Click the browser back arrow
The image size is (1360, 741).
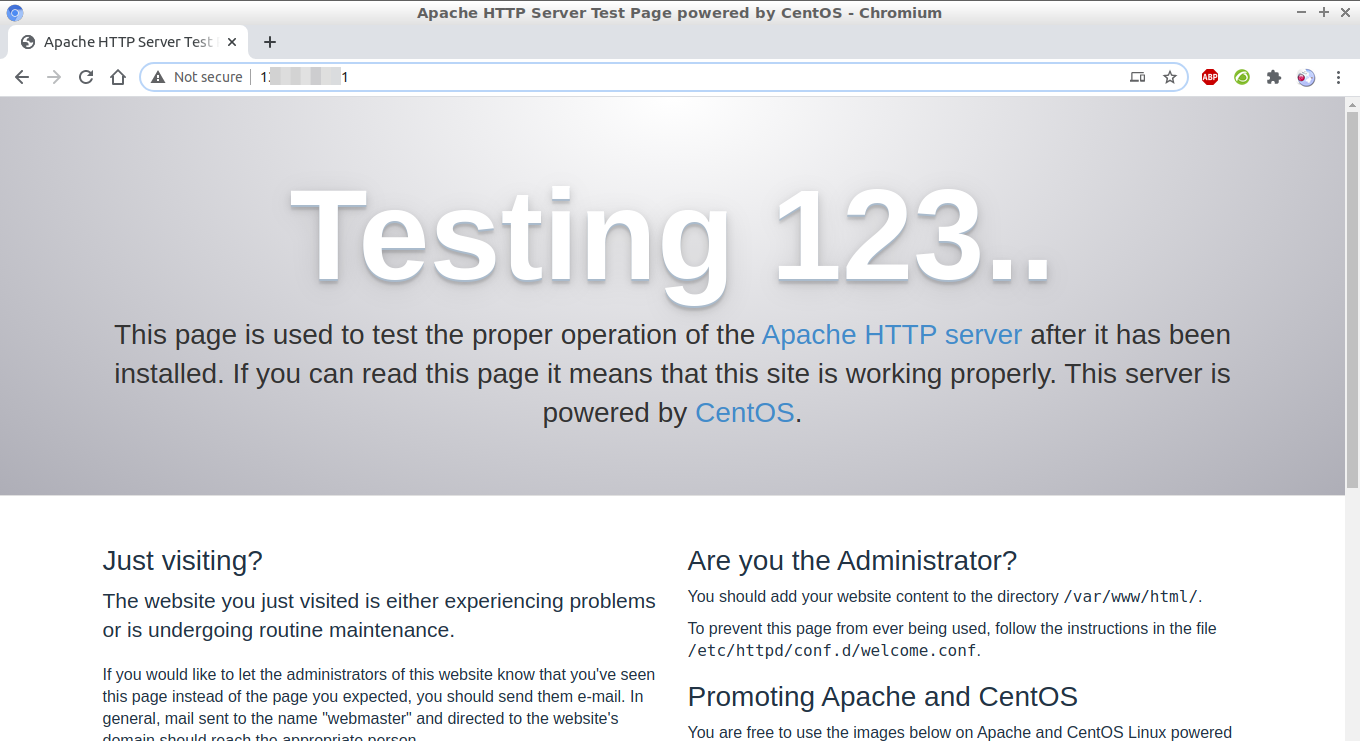point(22,77)
